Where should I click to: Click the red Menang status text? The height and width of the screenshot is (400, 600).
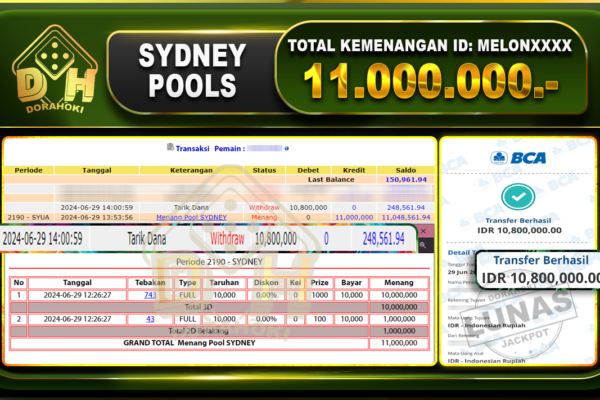[x=264, y=217]
